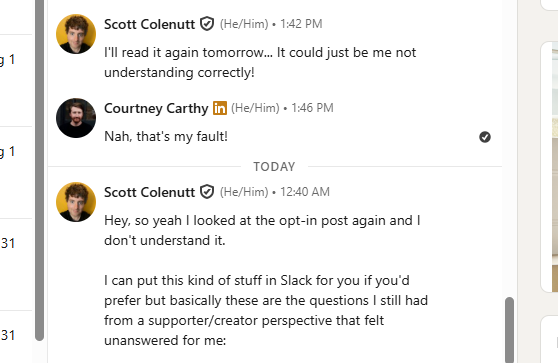The image size is (558, 363).
Task: Click the verified shield badge beside the 12:40 AM Scott Colenutt
Action: point(207,192)
